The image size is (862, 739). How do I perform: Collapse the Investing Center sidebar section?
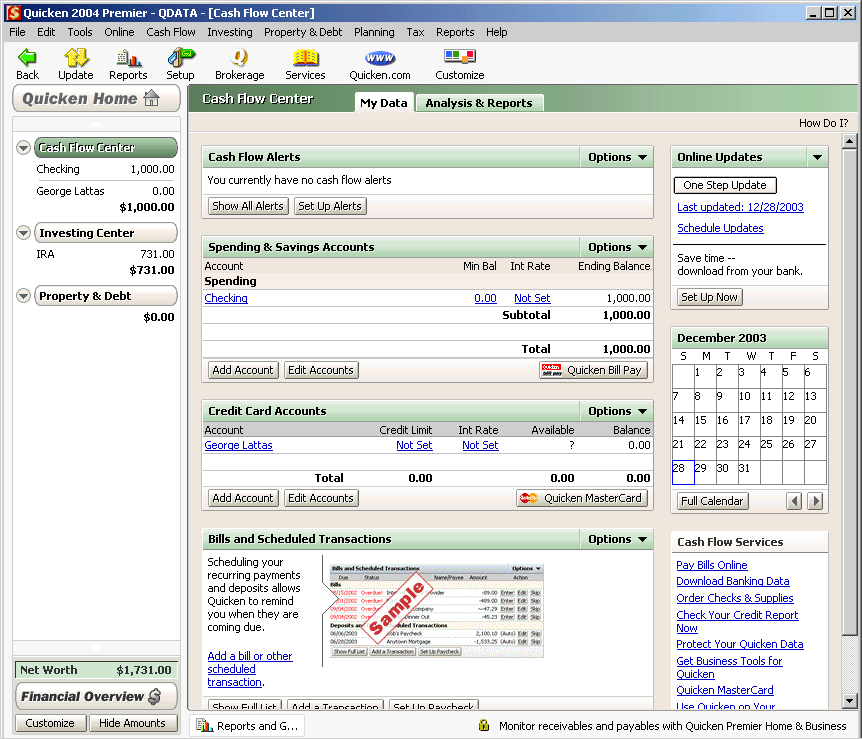pyautogui.click(x=24, y=233)
